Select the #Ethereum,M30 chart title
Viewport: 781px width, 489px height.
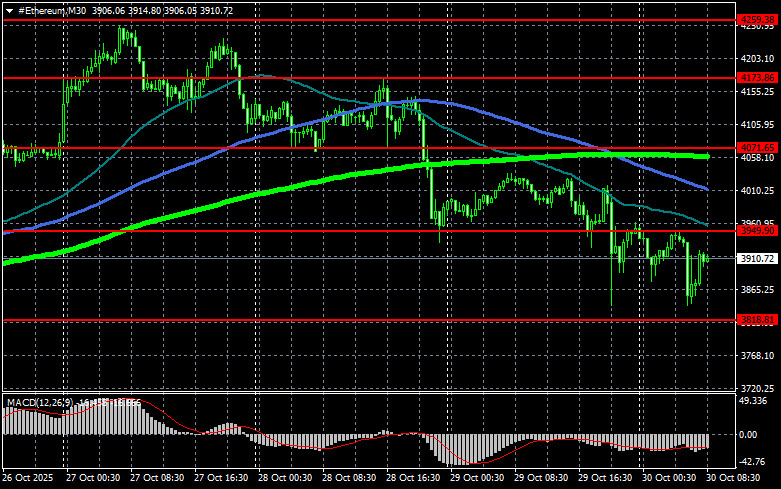[x=52, y=10]
